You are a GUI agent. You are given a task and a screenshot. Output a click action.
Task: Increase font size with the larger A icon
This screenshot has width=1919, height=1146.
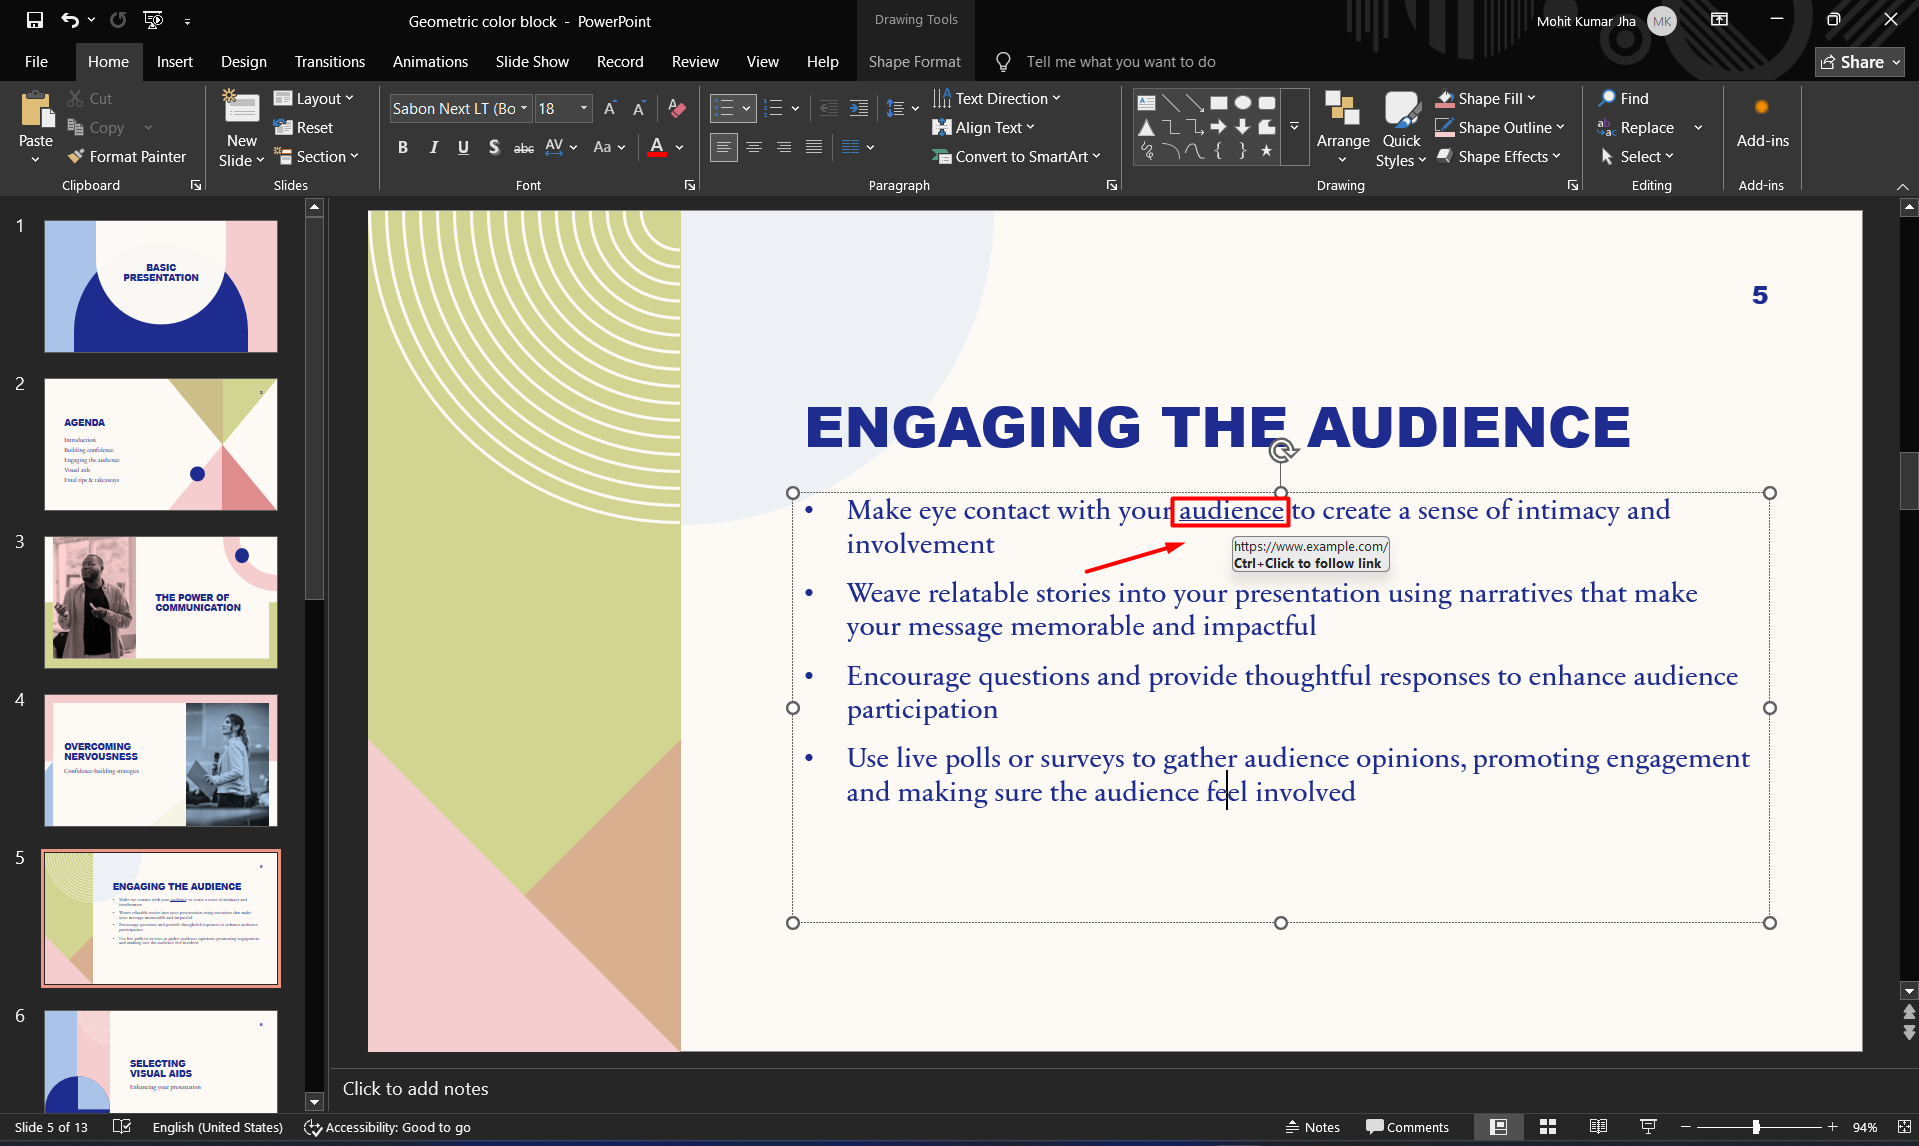point(609,108)
